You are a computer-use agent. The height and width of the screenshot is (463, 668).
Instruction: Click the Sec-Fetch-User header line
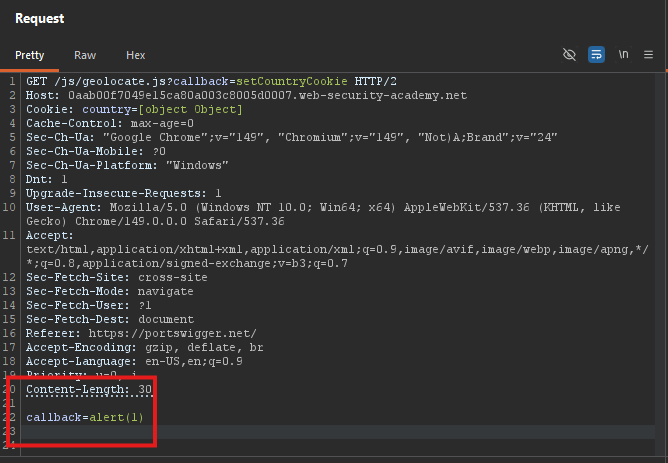89,305
